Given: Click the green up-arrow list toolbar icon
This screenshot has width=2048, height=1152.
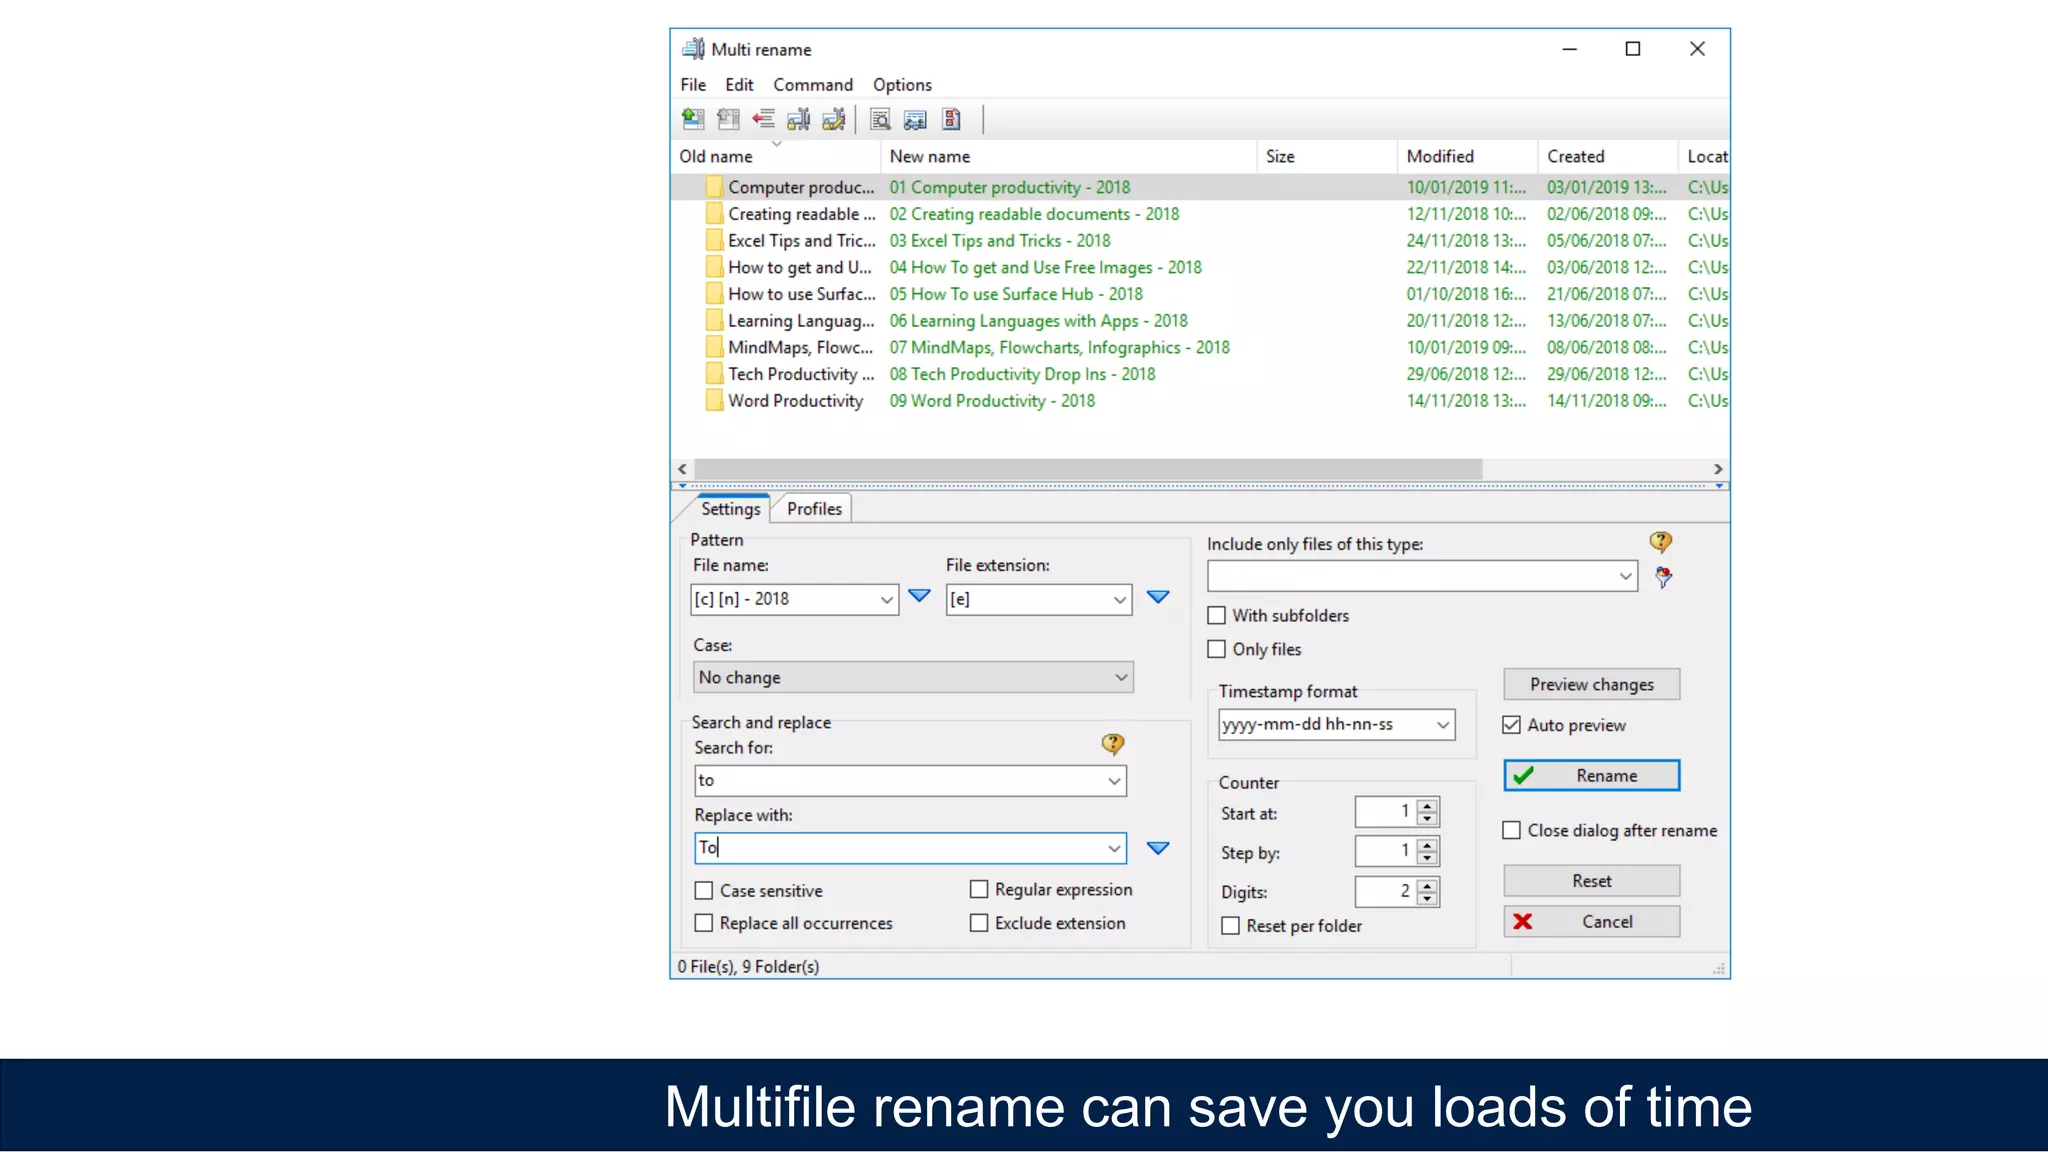Looking at the screenshot, I should 693,120.
